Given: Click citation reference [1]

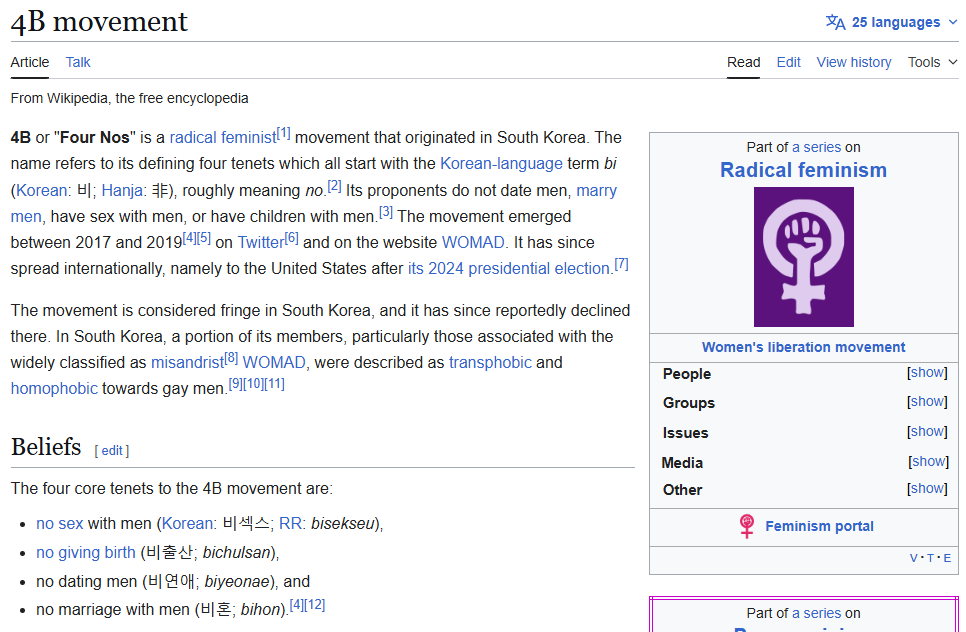Looking at the screenshot, I should [283, 133].
